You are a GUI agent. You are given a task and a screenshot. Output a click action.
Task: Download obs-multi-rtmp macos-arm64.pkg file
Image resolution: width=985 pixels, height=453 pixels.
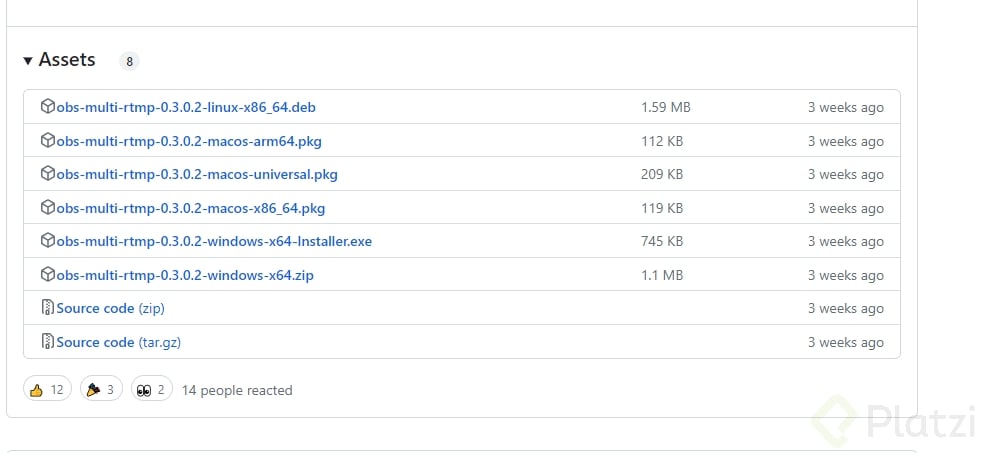tap(189, 141)
